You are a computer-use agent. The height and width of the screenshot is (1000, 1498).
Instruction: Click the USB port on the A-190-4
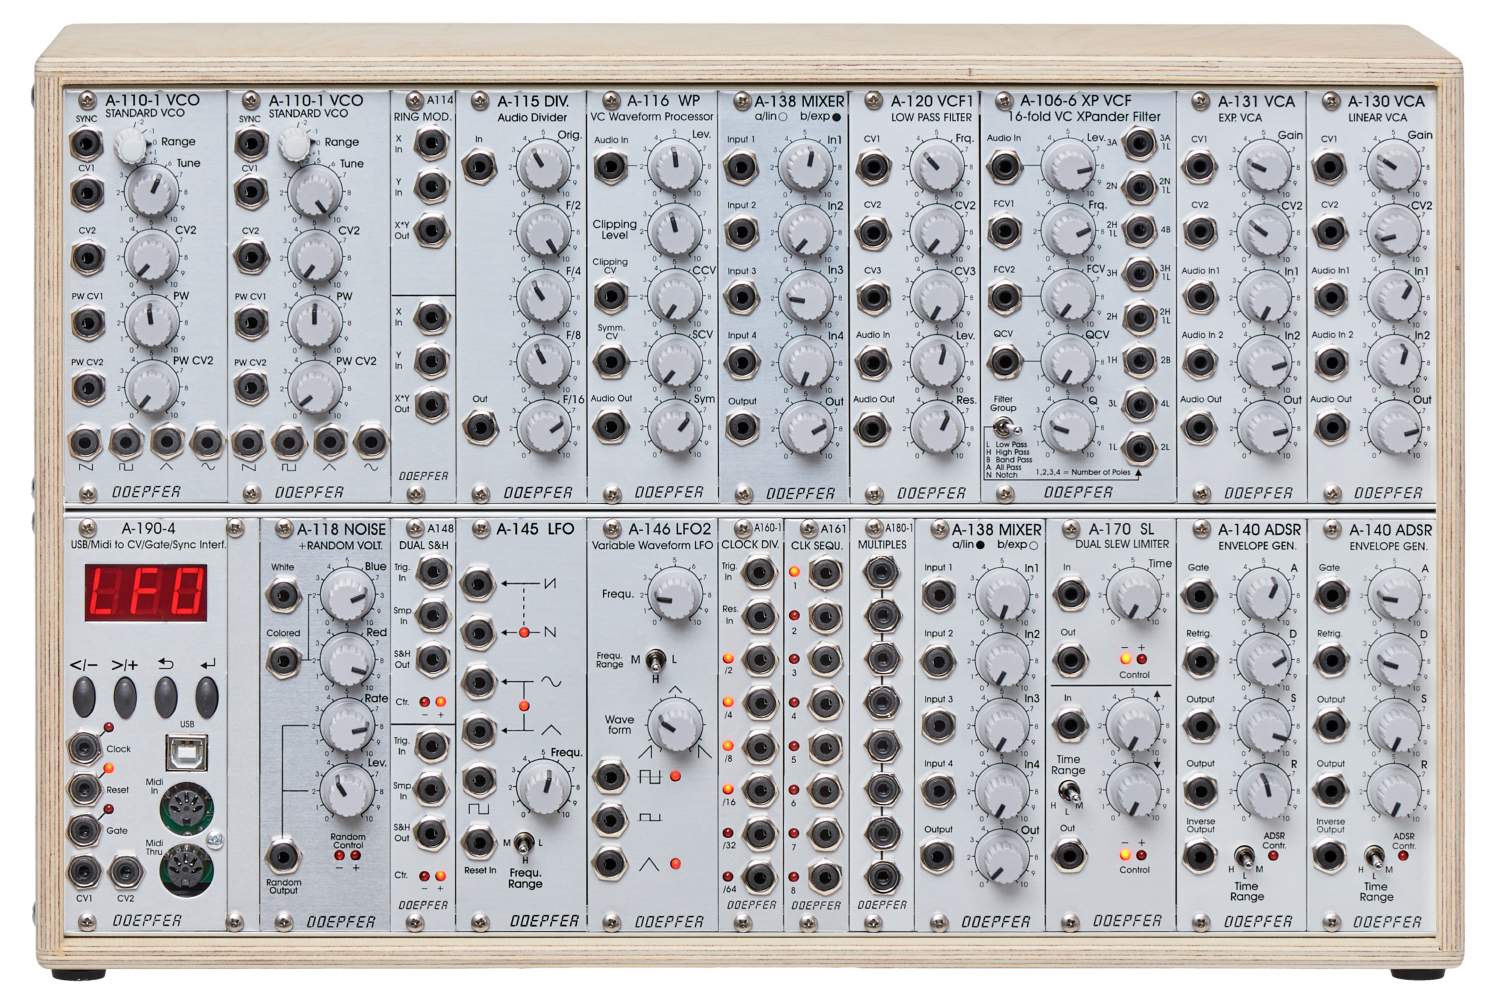187,754
